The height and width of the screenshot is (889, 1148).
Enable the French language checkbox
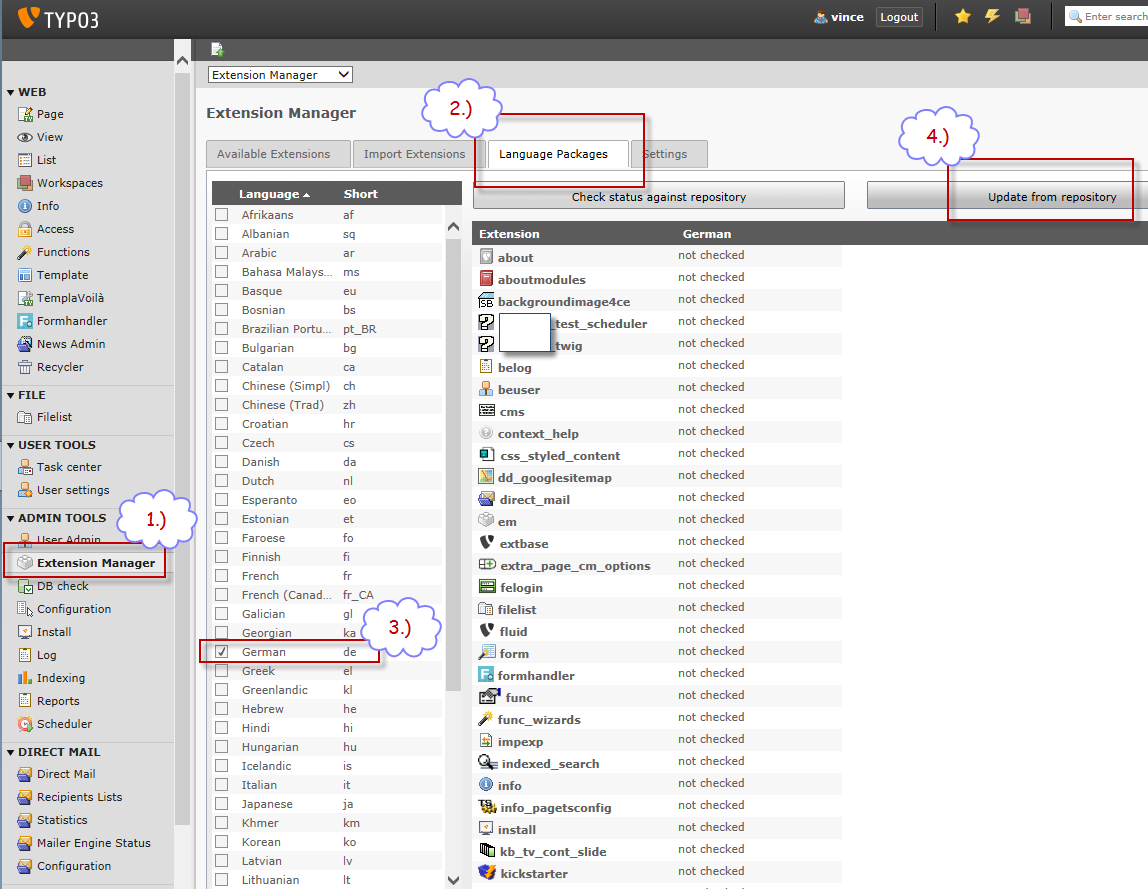(x=222, y=576)
